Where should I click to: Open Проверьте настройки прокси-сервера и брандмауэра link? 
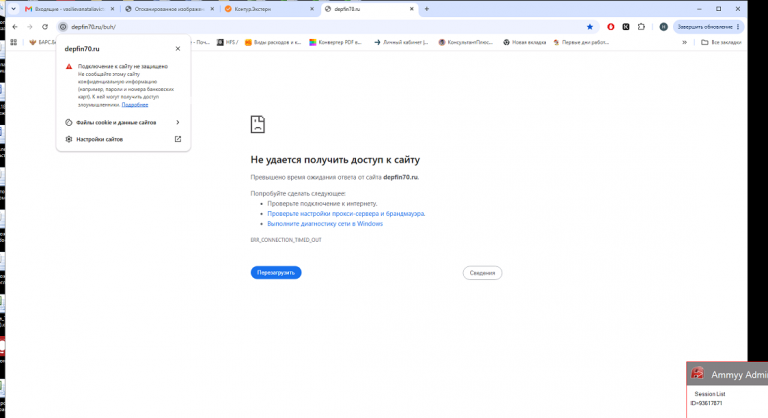[x=346, y=214]
